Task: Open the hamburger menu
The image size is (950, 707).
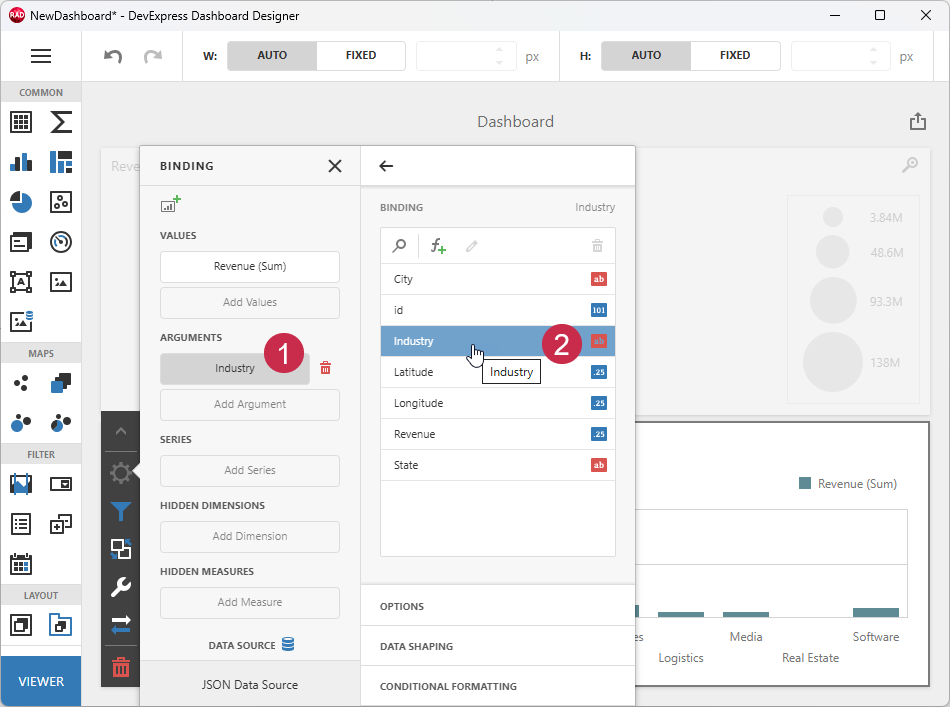Action: coord(41,56)
